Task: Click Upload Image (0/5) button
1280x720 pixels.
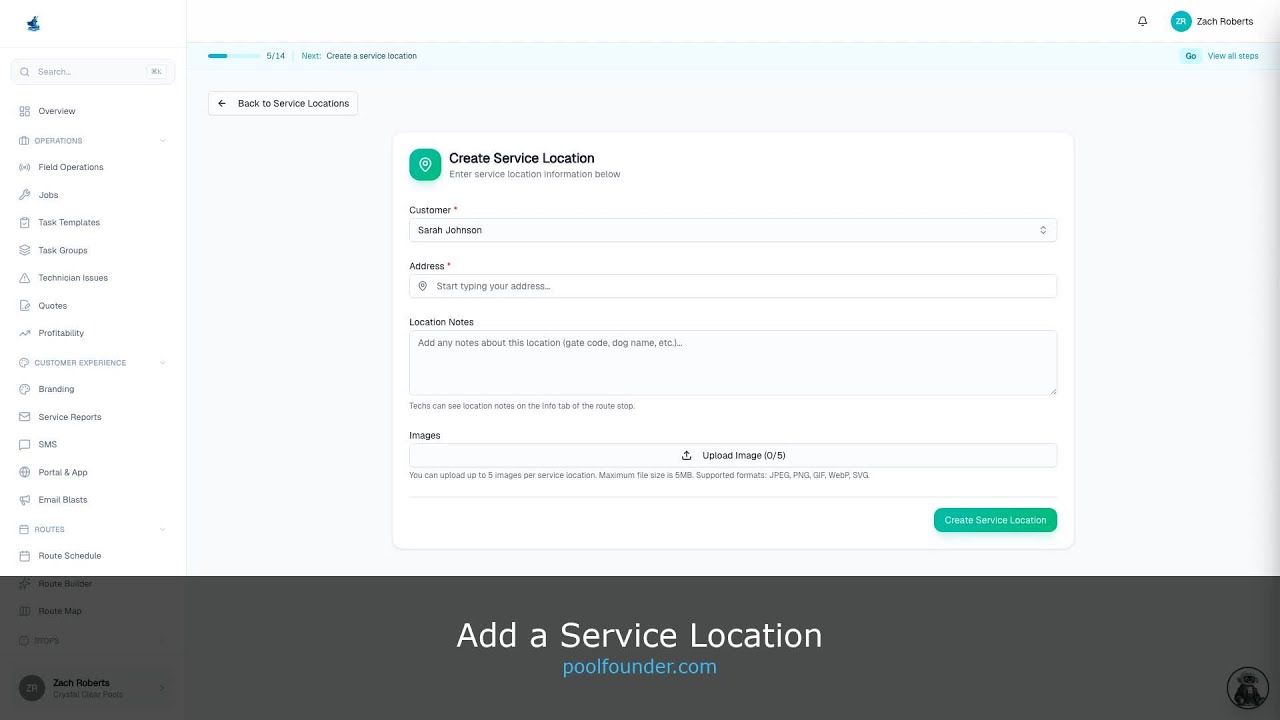Action: point(733,455)
